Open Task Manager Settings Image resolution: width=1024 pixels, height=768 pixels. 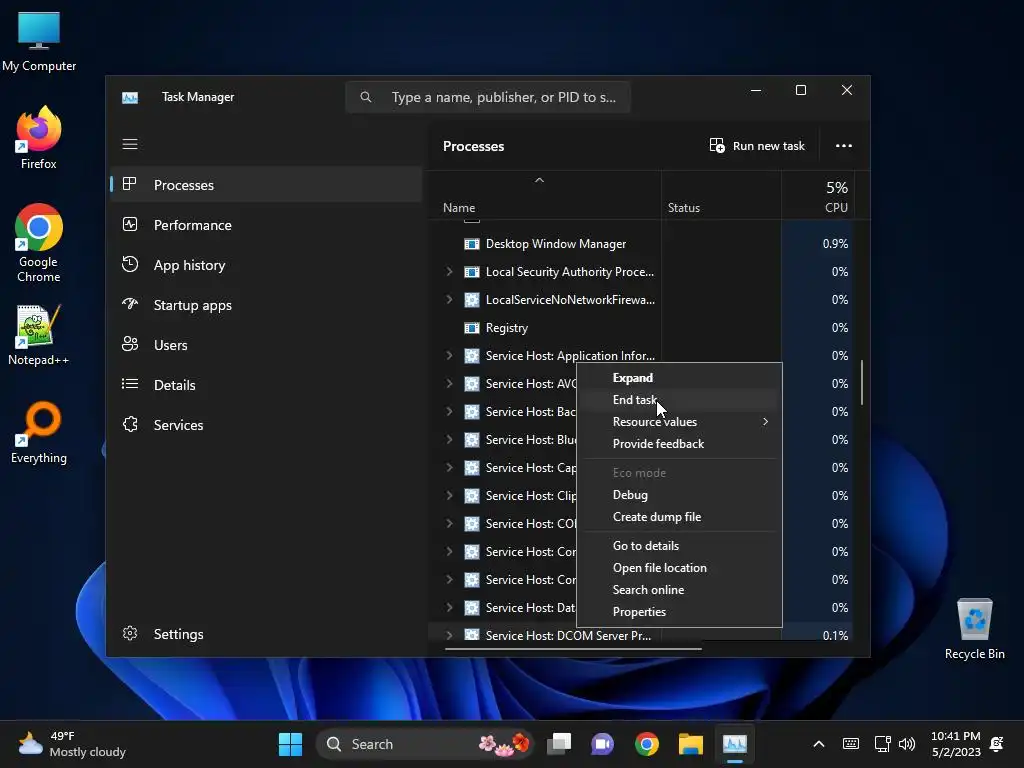266,633
